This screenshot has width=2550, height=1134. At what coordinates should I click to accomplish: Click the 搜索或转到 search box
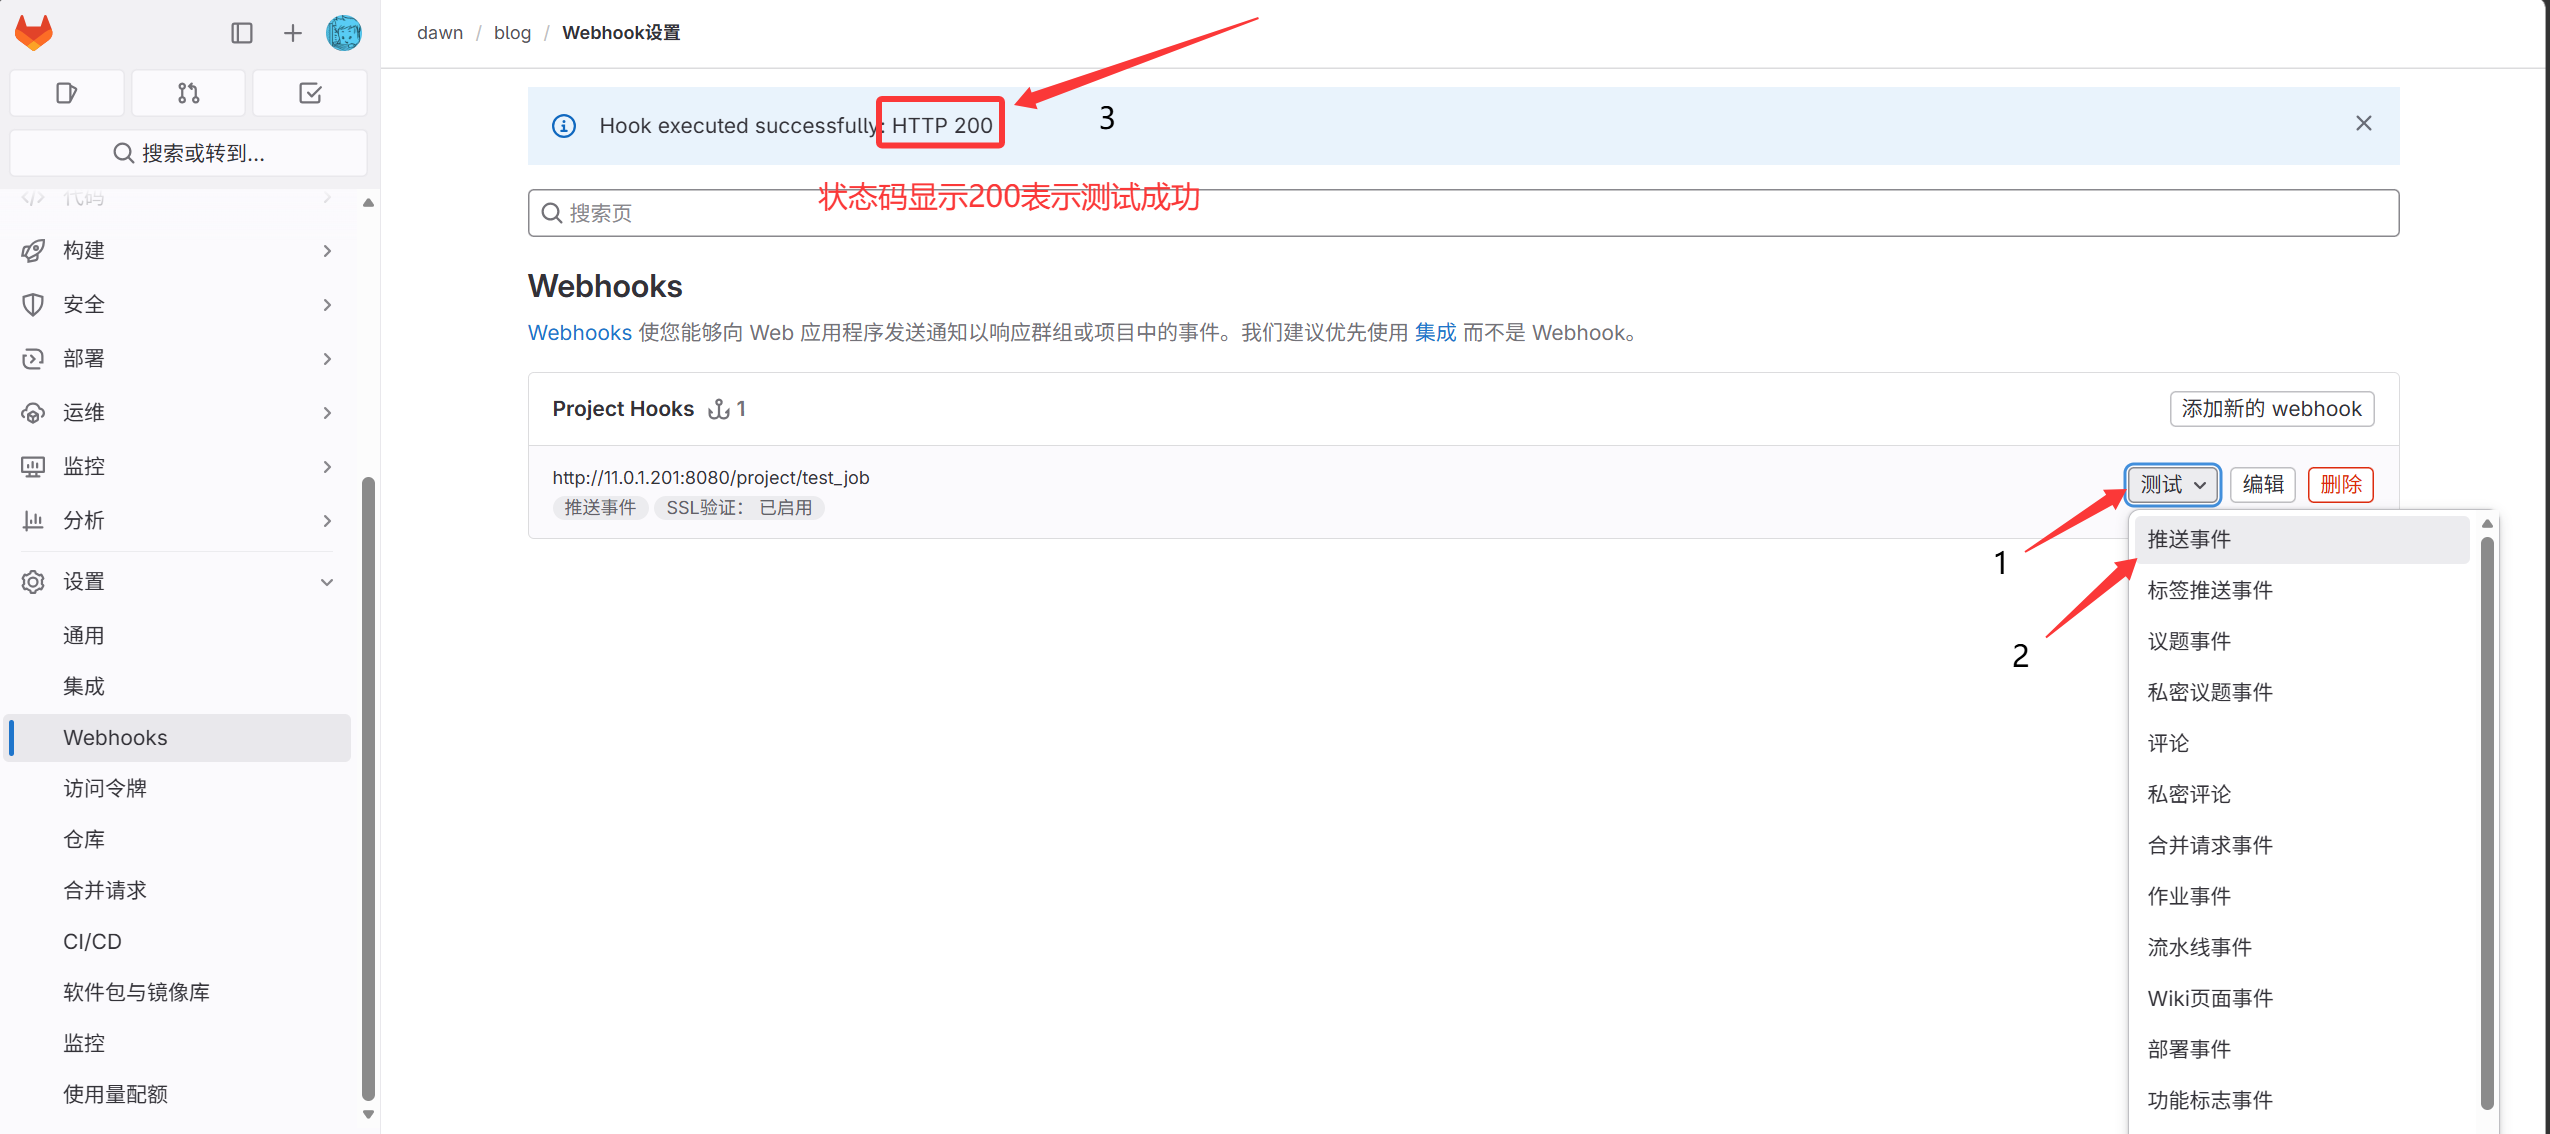tap(188, 153)
